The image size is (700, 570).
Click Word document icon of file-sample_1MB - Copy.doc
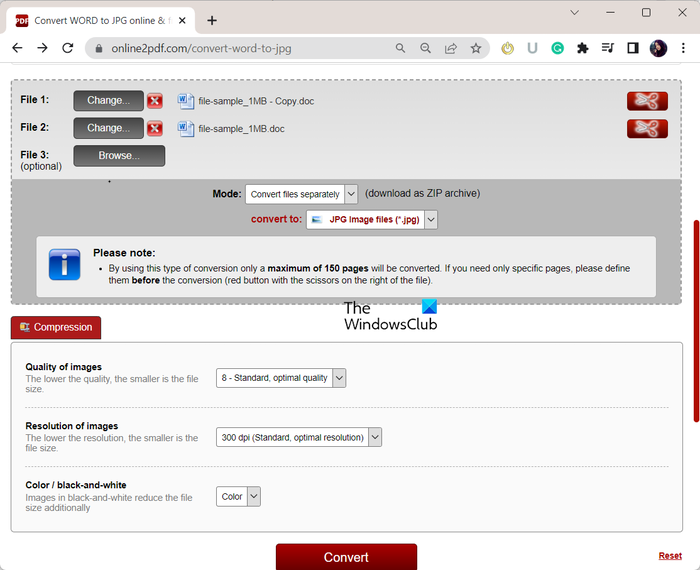click(186, 101)
